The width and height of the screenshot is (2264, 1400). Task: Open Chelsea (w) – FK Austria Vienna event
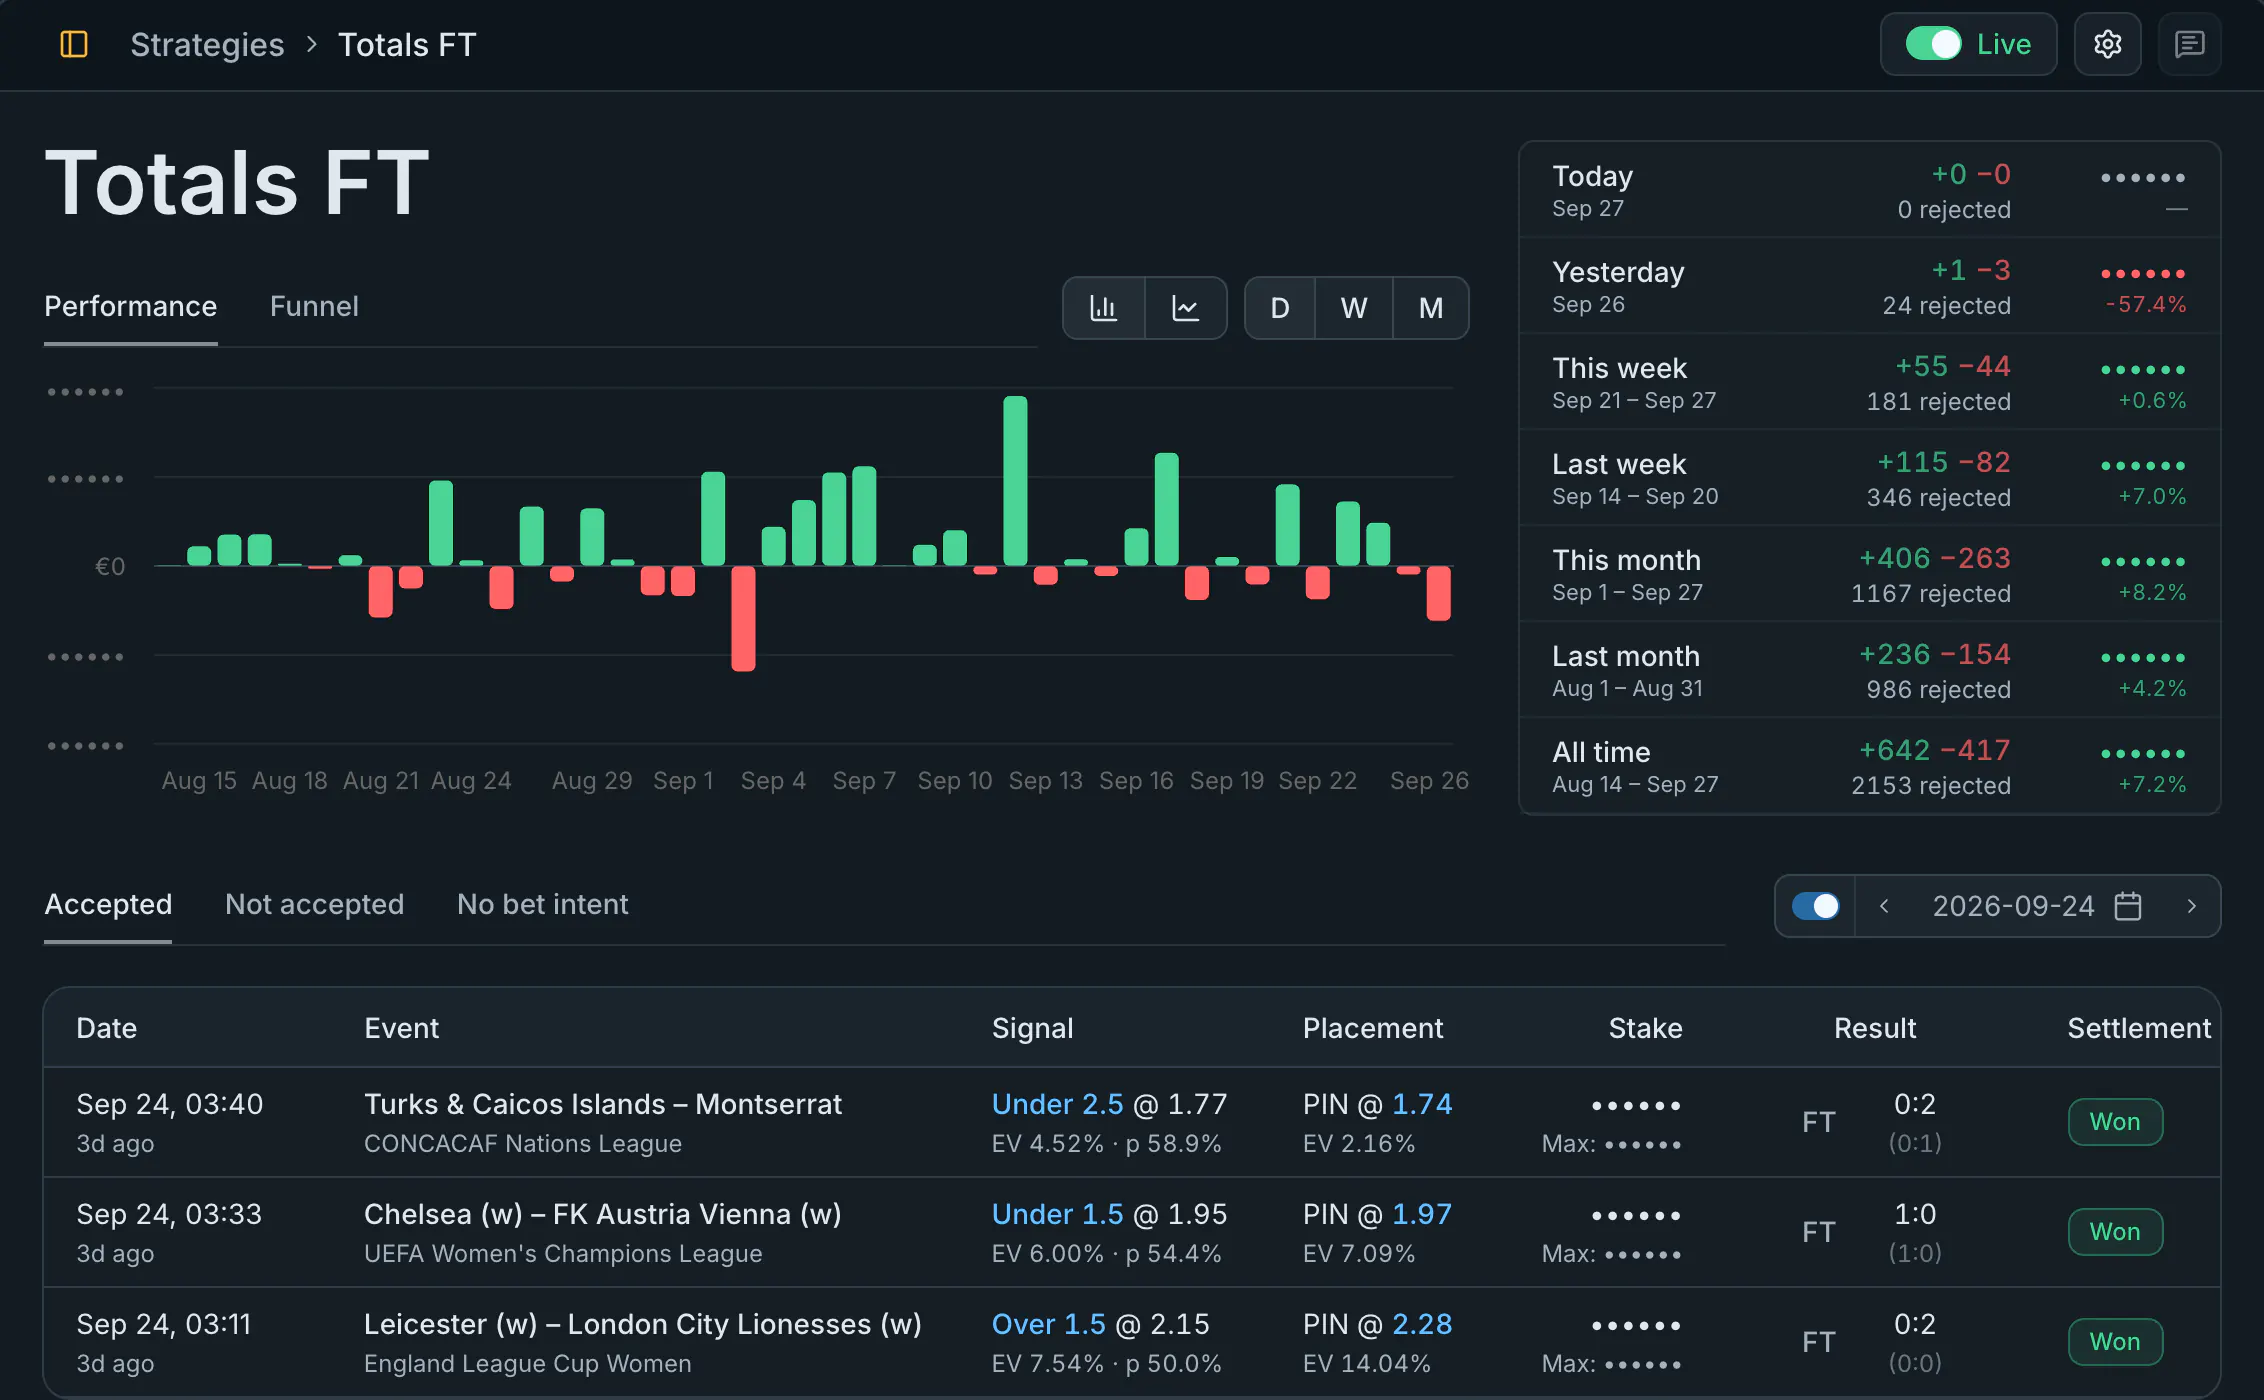coord(603,1214)
